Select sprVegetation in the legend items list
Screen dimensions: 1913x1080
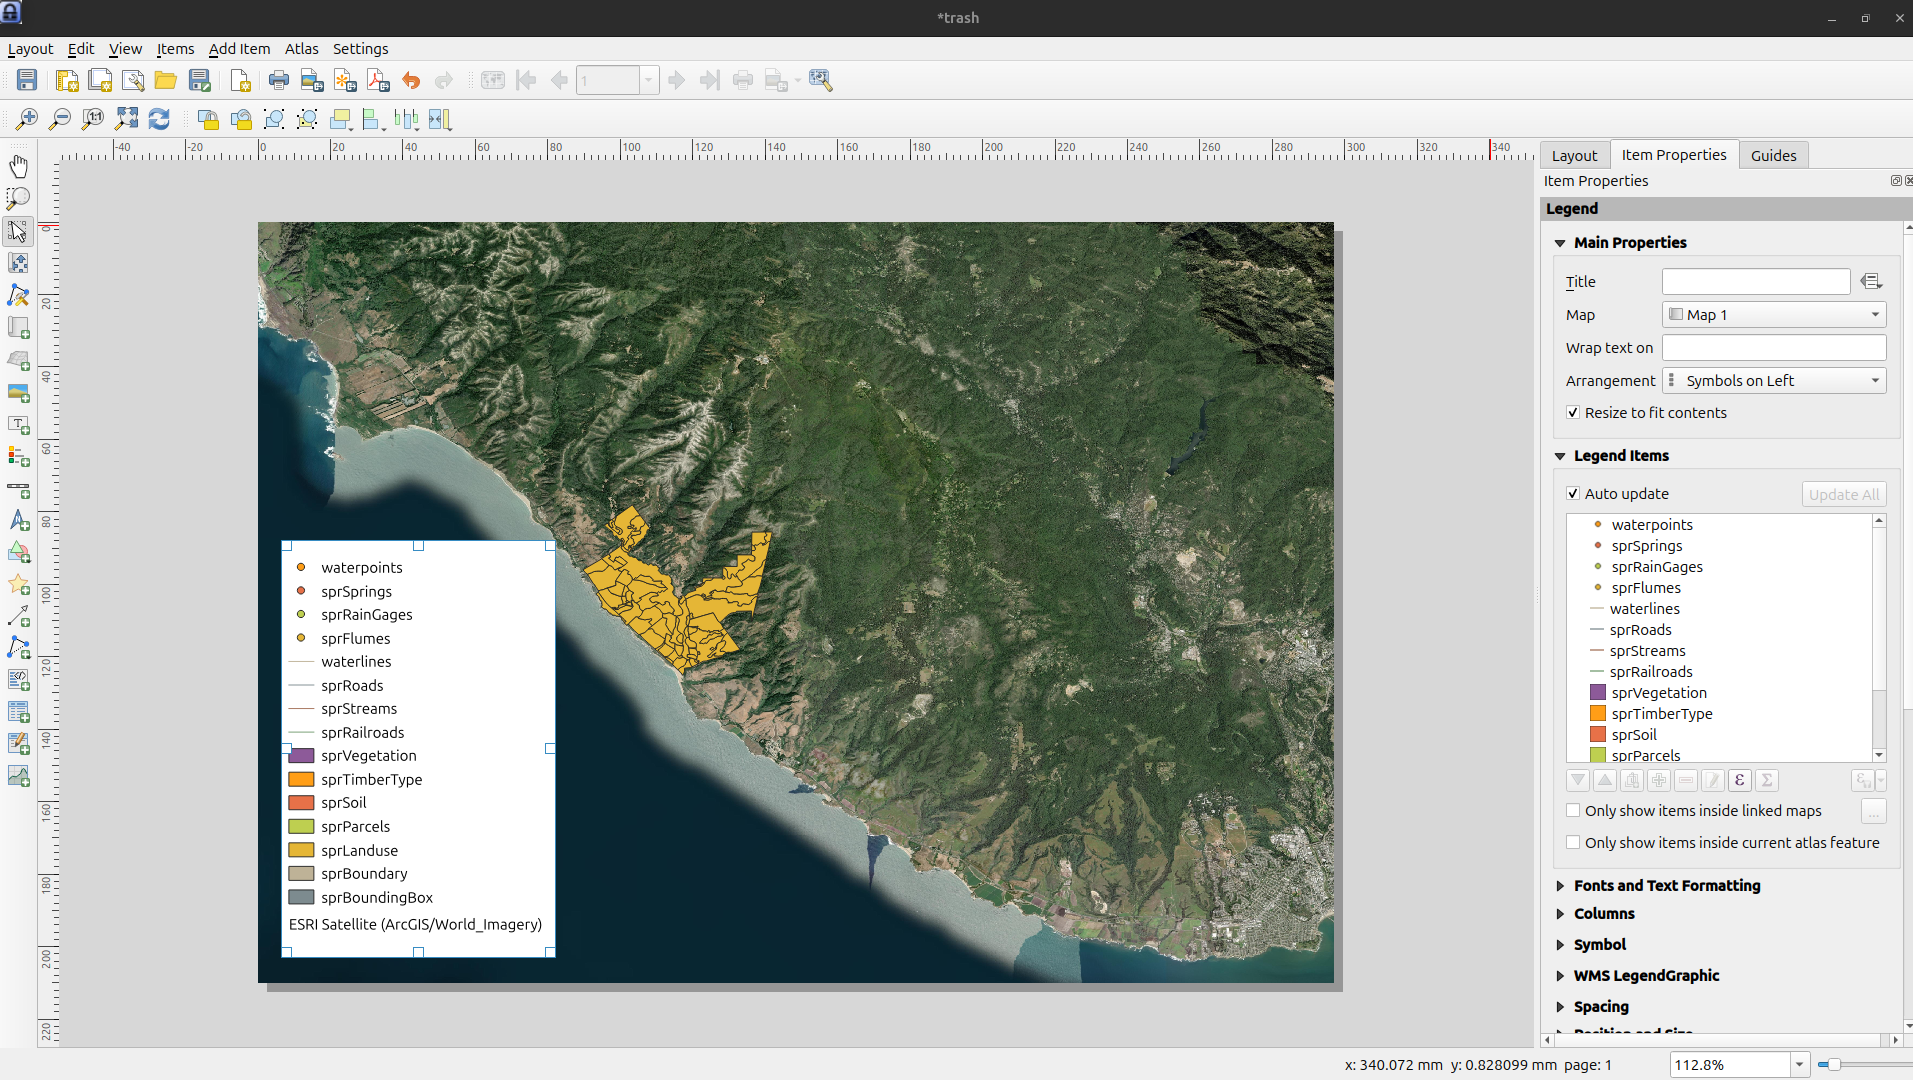[x=1658, y=693]
